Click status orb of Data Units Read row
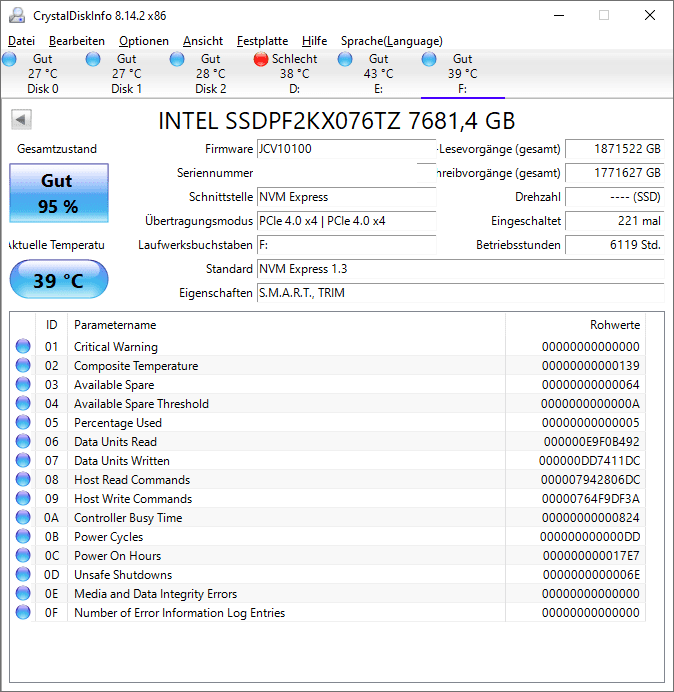 (x=23, y=441)
